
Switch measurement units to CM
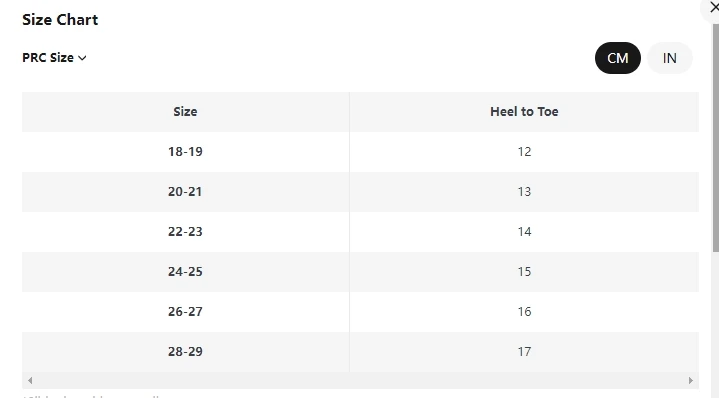click(x=618, y=58)
